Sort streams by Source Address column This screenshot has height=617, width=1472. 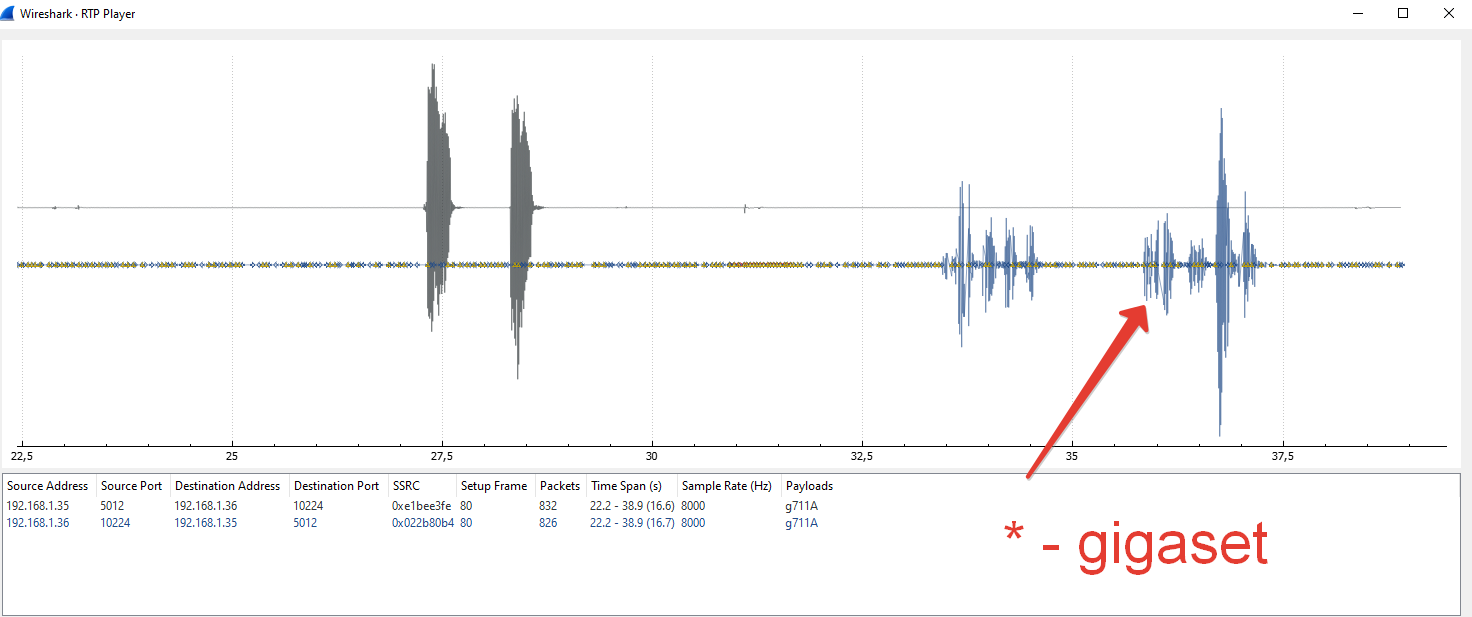pos(48,486)
